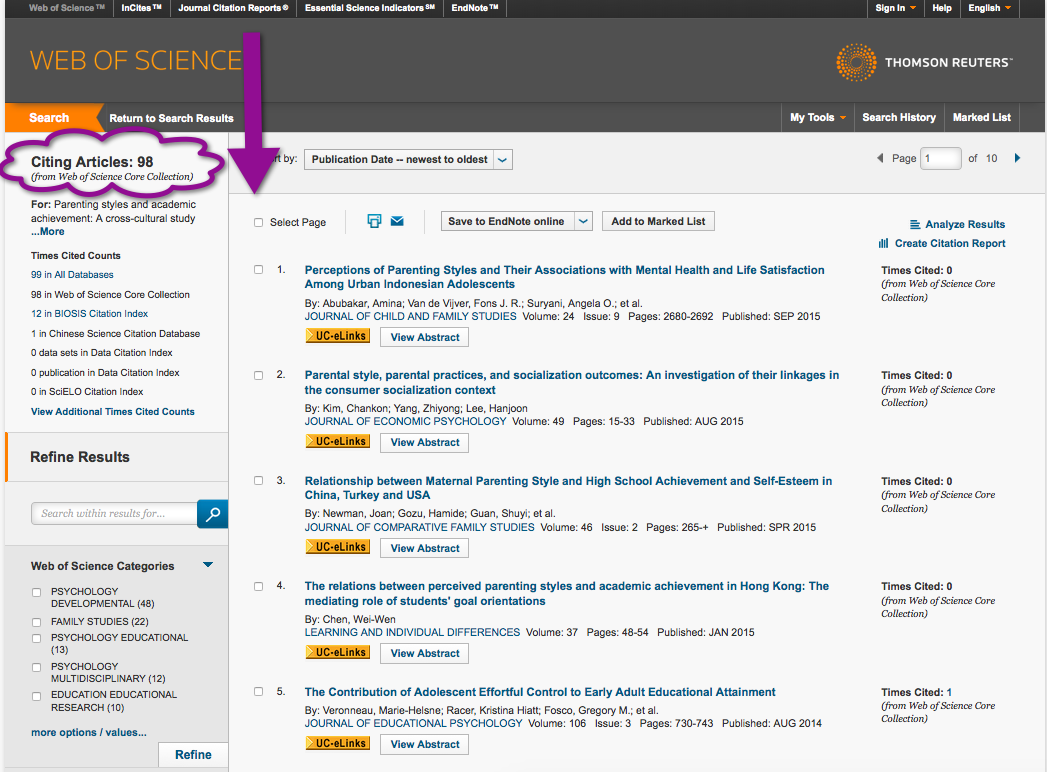
Task: Open the Marked List
Action: pos(982,118)
